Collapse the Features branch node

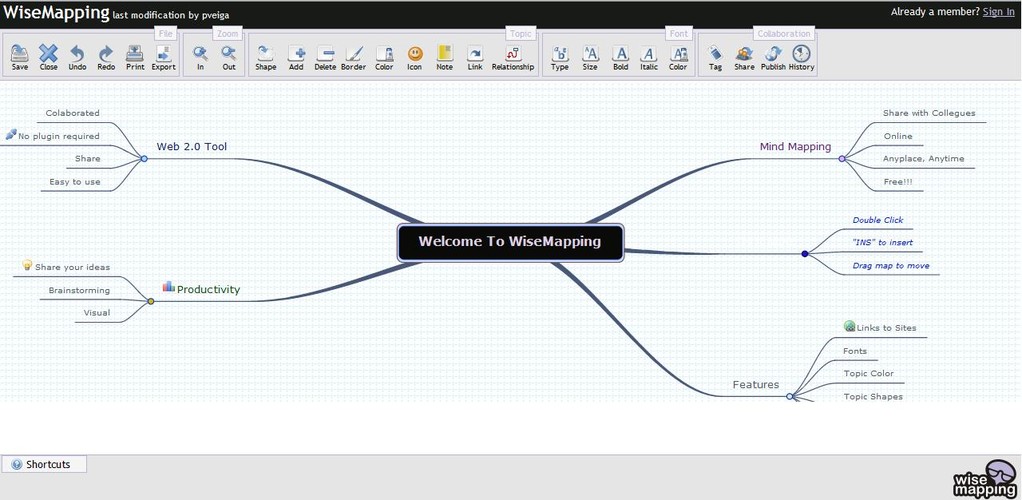(x=790, y=396)
